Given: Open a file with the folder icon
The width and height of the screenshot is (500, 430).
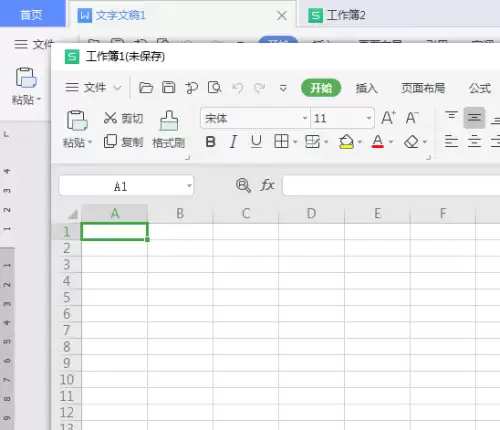Looking at the screenshot, I should click(146, 88).
